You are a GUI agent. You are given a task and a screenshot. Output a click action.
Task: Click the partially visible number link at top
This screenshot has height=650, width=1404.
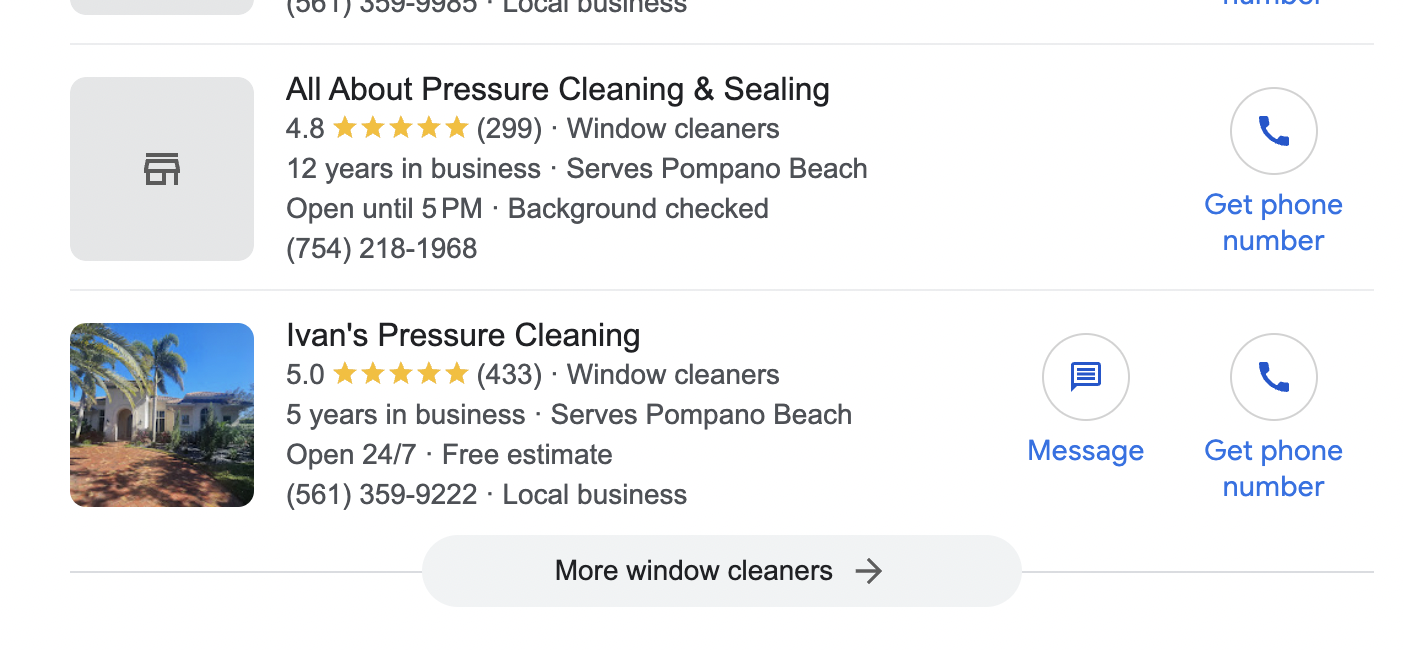pos(1273,4)
